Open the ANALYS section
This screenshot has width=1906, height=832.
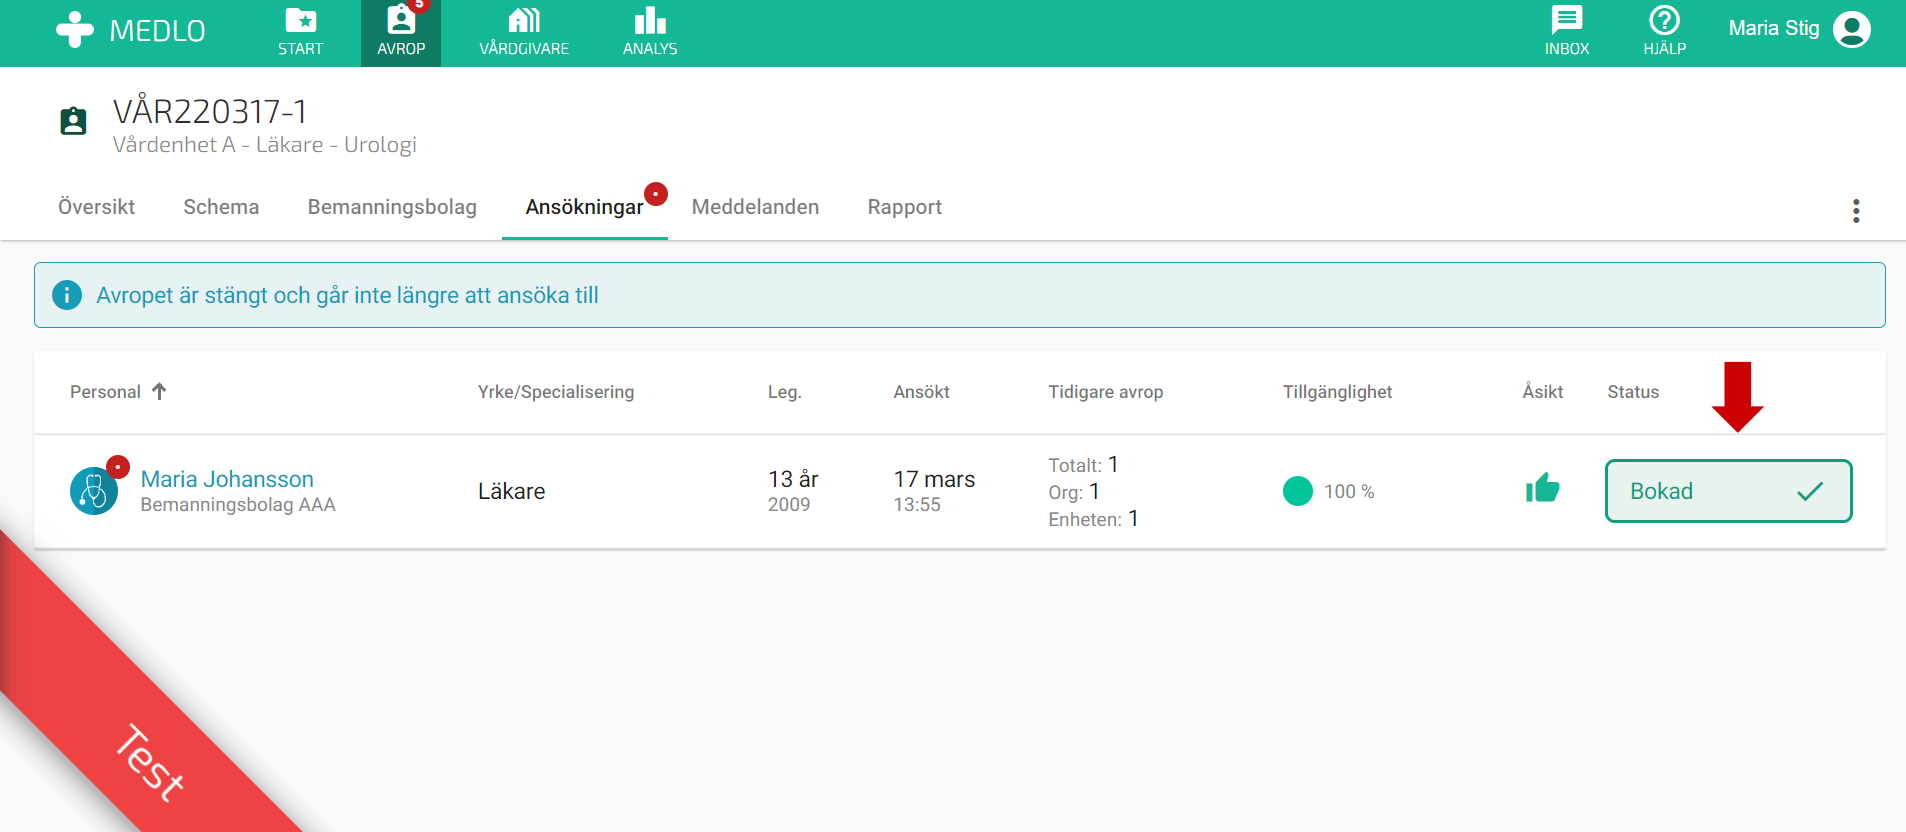650,33
